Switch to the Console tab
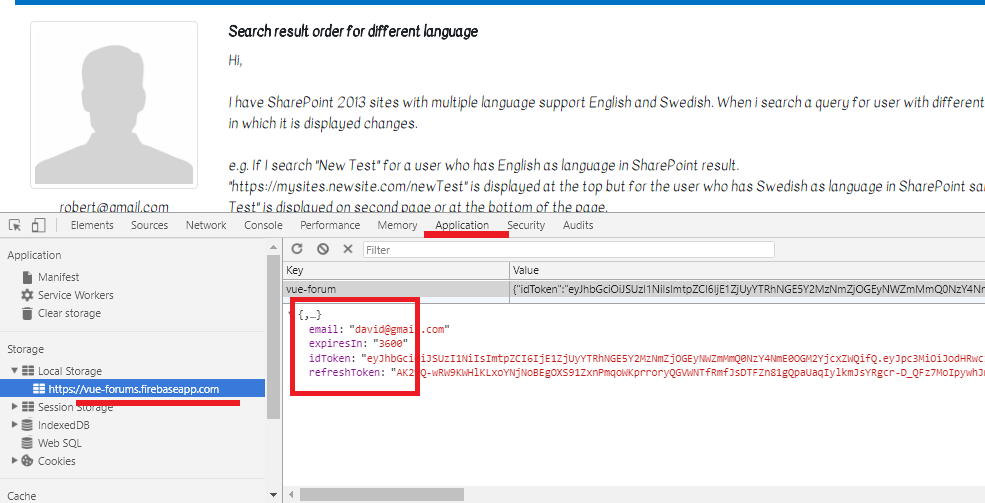Image resolution: width=985 pixels, height=503 pixels. (x=263, y=225)
